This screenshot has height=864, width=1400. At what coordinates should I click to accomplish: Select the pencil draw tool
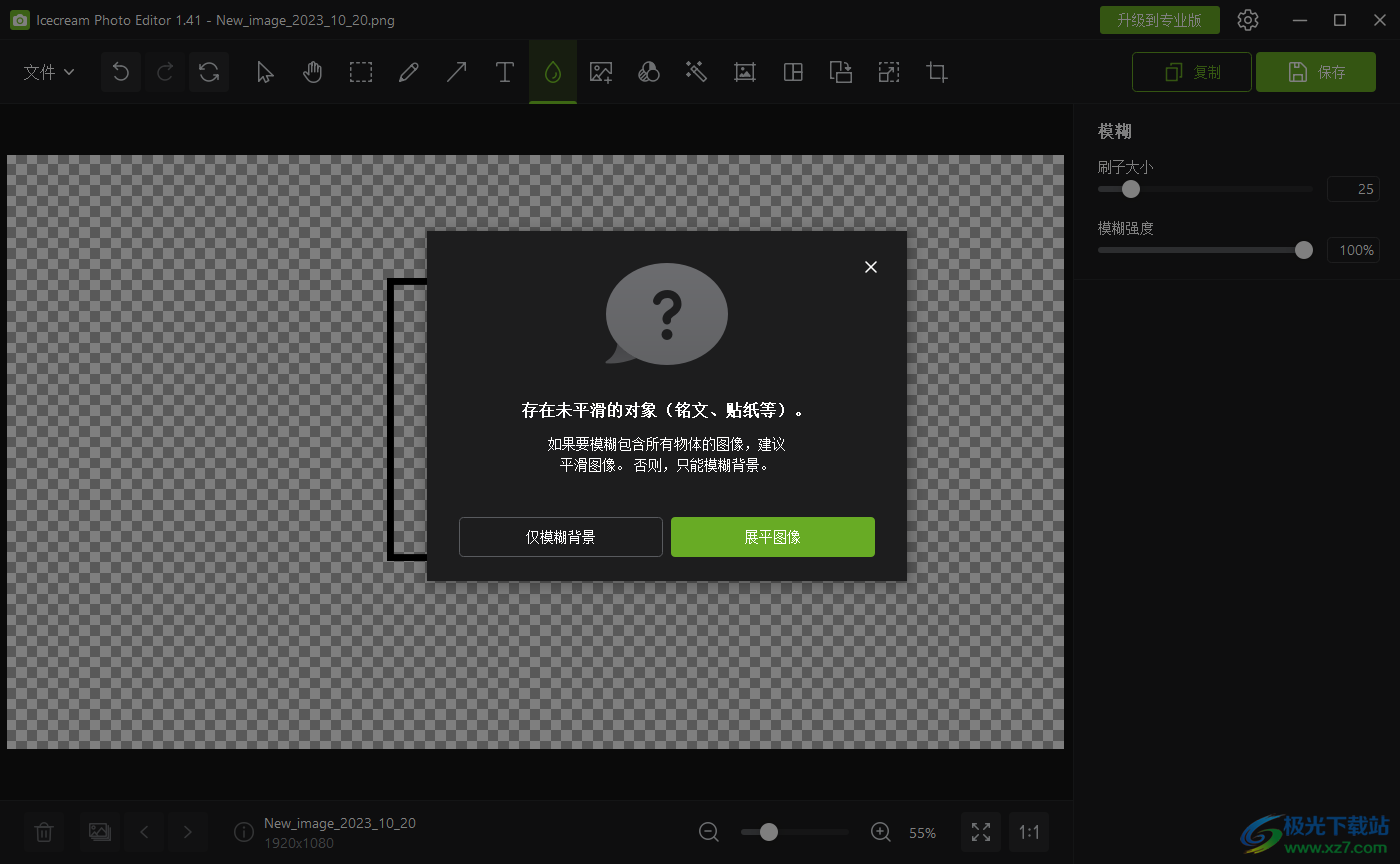click(x=408, y=72)
